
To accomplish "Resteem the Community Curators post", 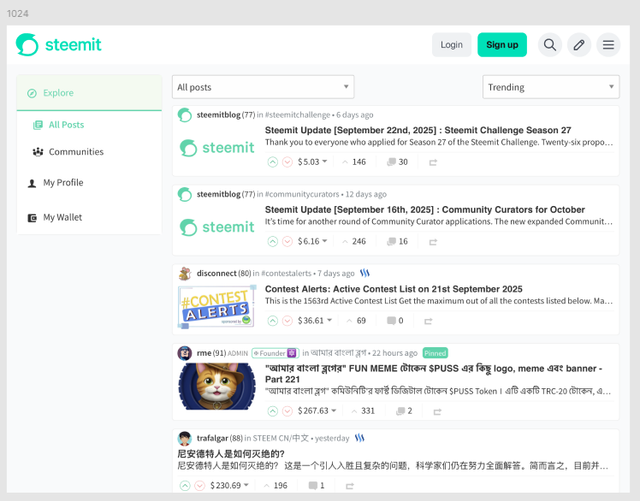I will (x=433, y=242).
